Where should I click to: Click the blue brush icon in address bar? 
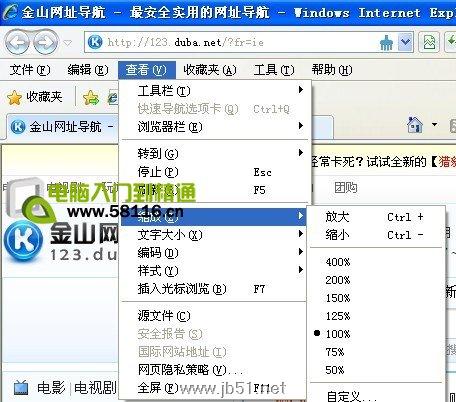386,43
